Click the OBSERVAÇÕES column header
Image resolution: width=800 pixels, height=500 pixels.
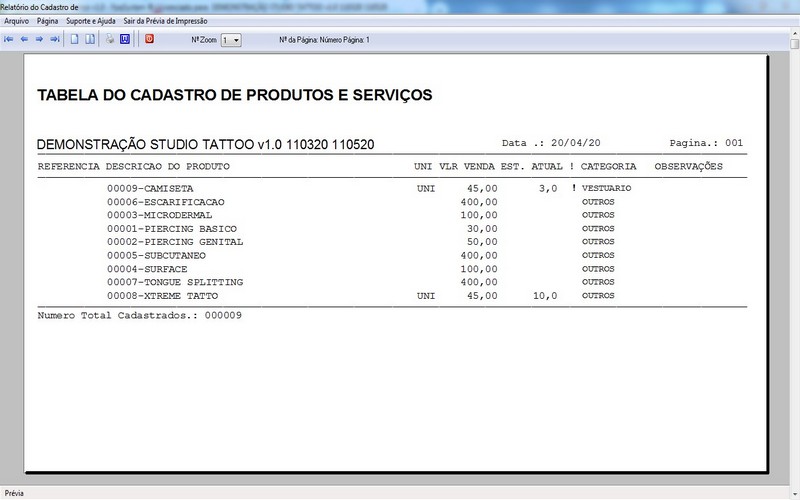(688, 166)
